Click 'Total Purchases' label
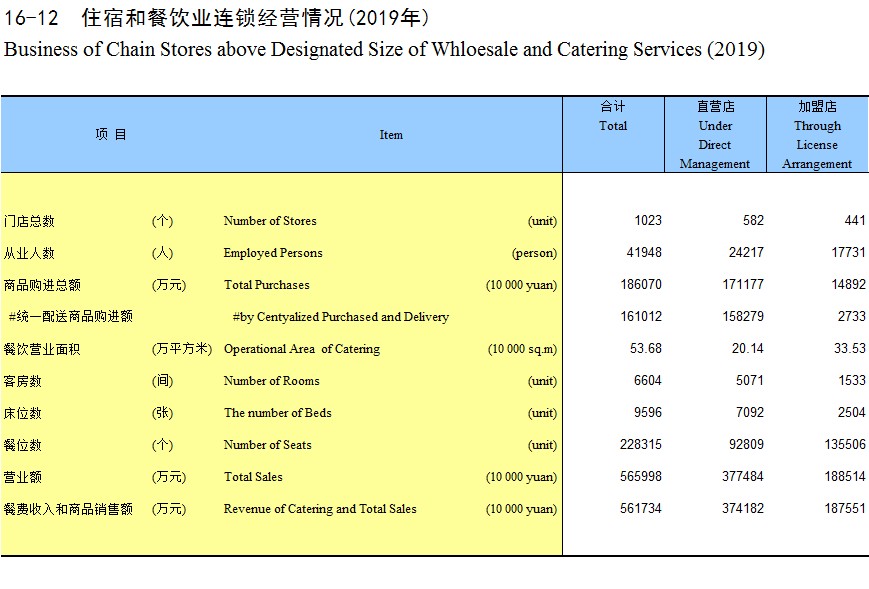 [x=267, y=285]
